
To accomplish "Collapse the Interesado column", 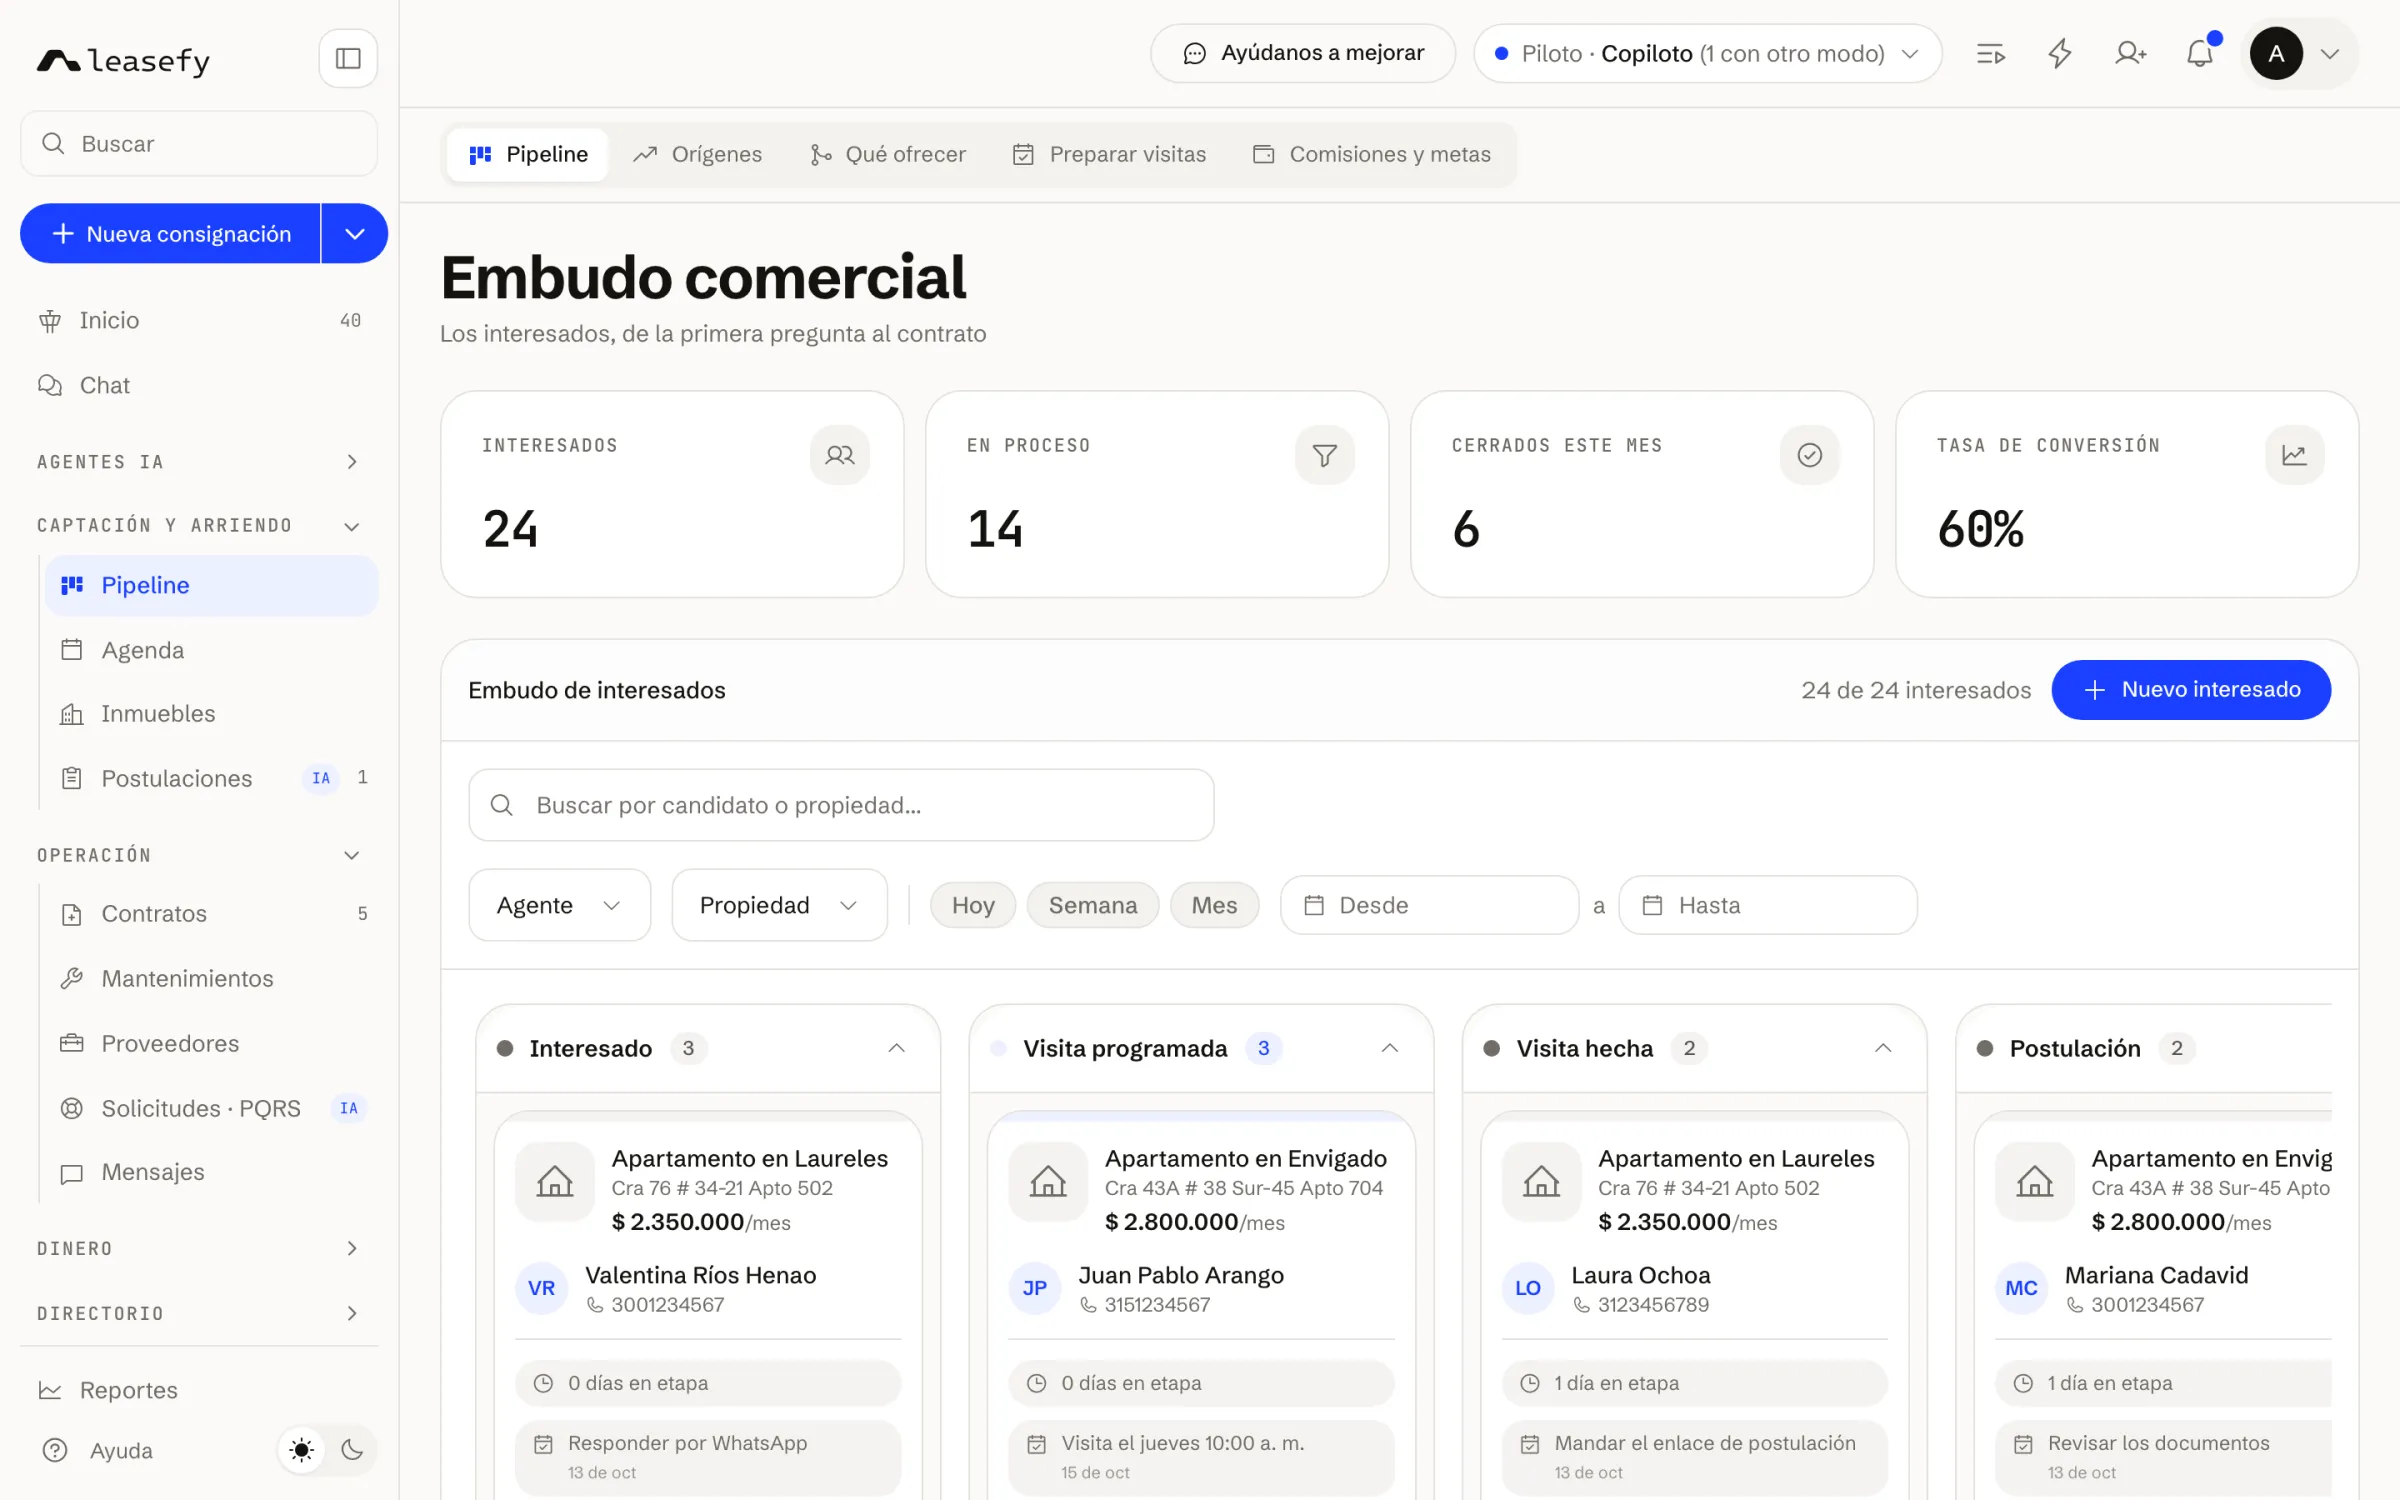I will pyautogui.click(x=897, y=1048).
